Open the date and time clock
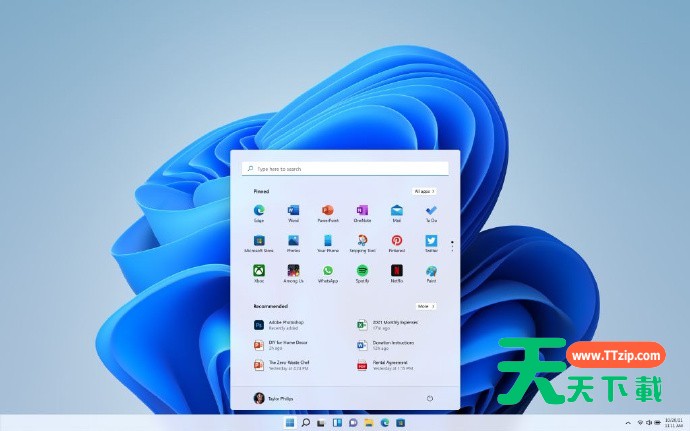690x431 pixels. 674,423
